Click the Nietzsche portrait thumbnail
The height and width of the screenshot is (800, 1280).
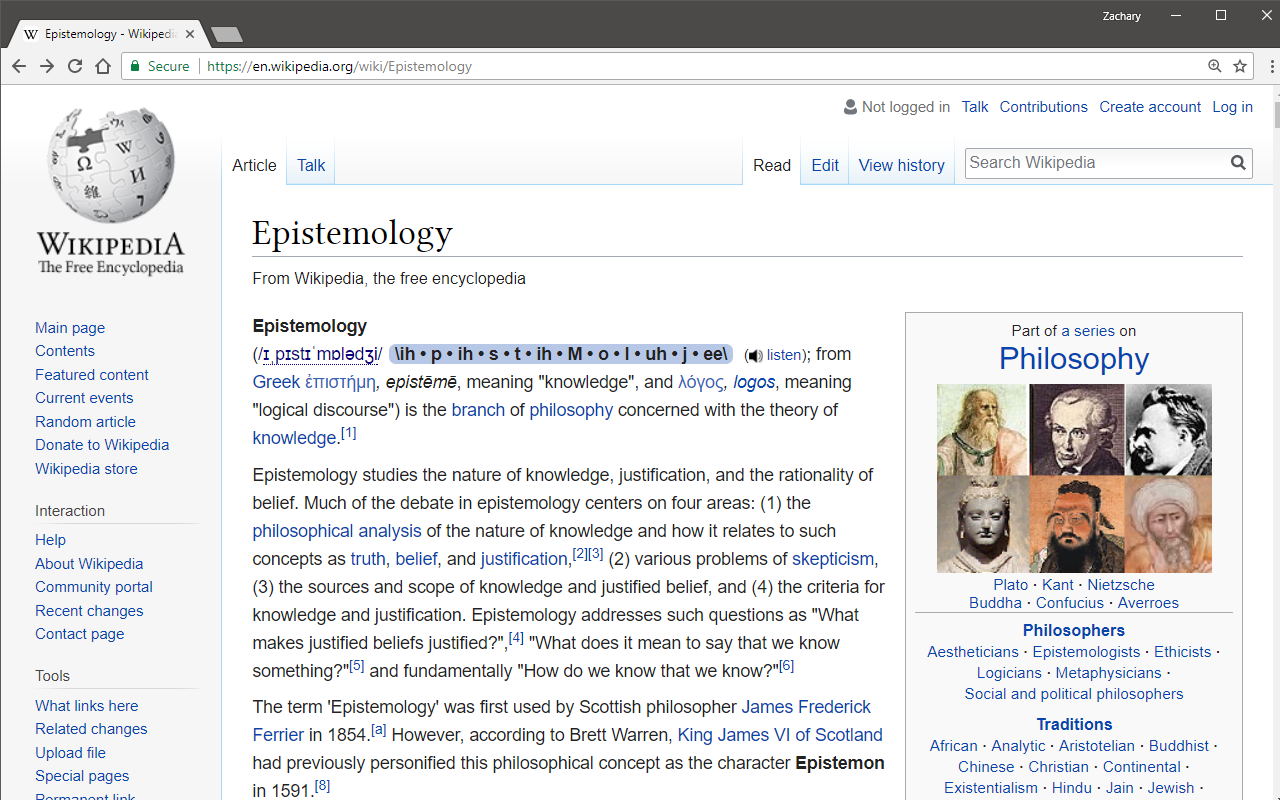pos(1168,429)
